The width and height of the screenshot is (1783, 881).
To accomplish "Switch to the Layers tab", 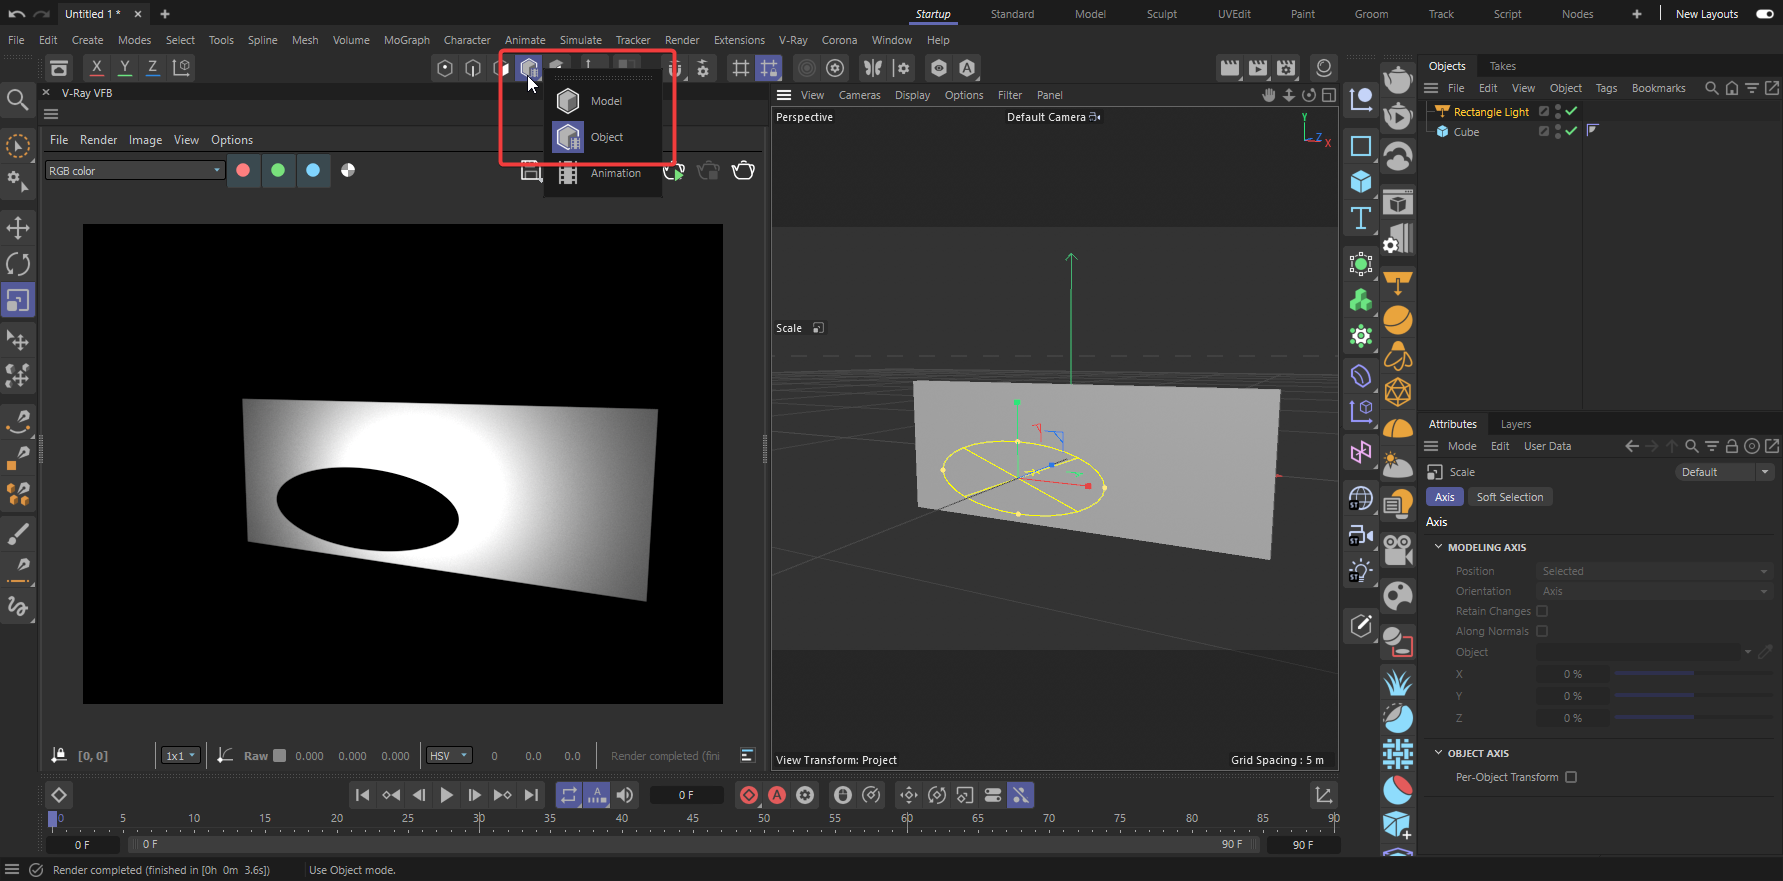I will pyautogui.click(x=1515, y=424).
